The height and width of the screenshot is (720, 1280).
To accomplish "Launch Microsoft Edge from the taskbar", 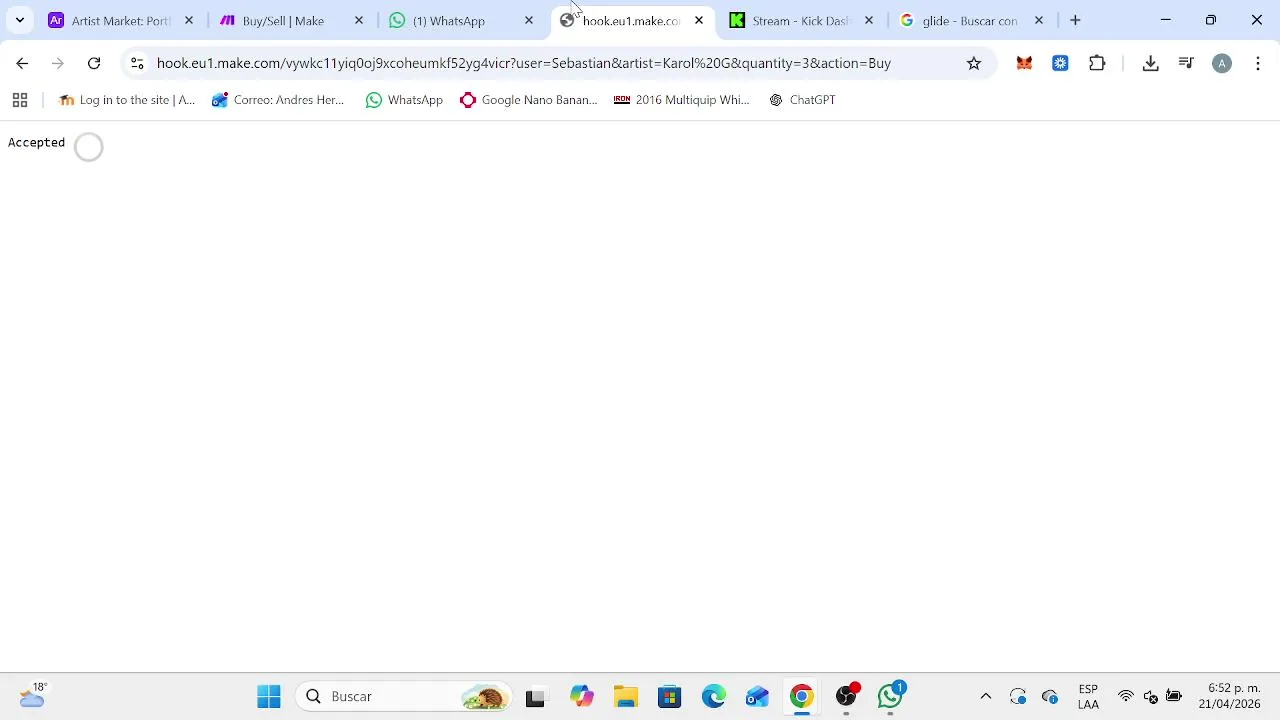I will 714,696.
